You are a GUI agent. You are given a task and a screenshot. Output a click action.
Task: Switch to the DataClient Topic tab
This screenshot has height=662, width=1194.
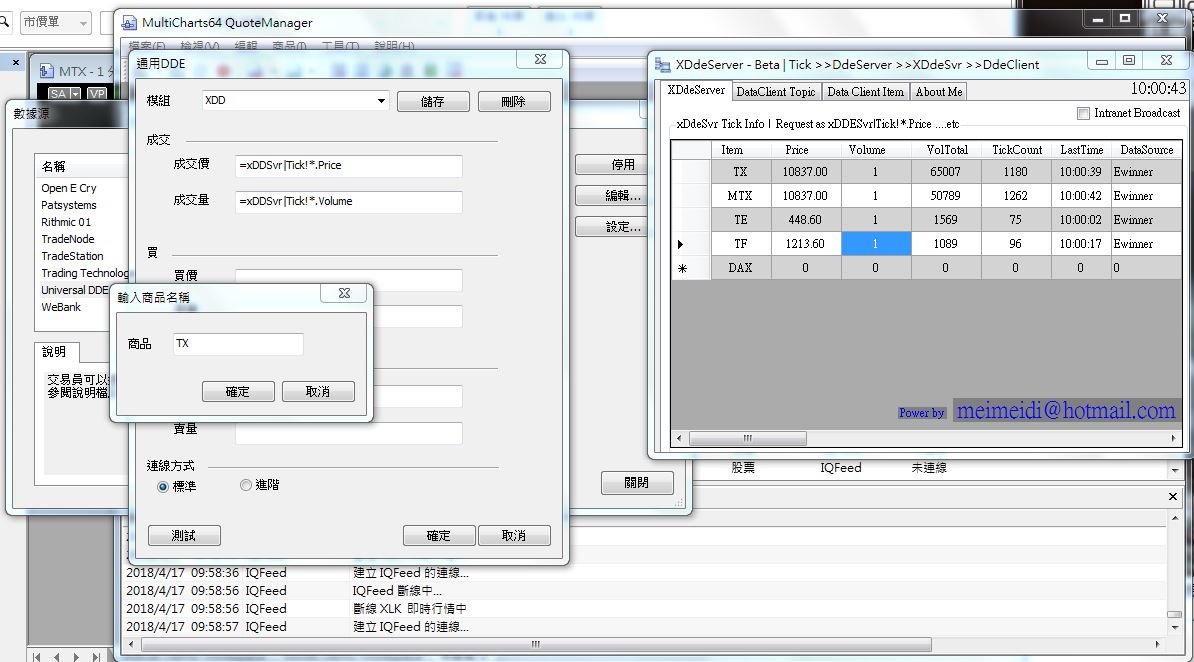(775, 91)
